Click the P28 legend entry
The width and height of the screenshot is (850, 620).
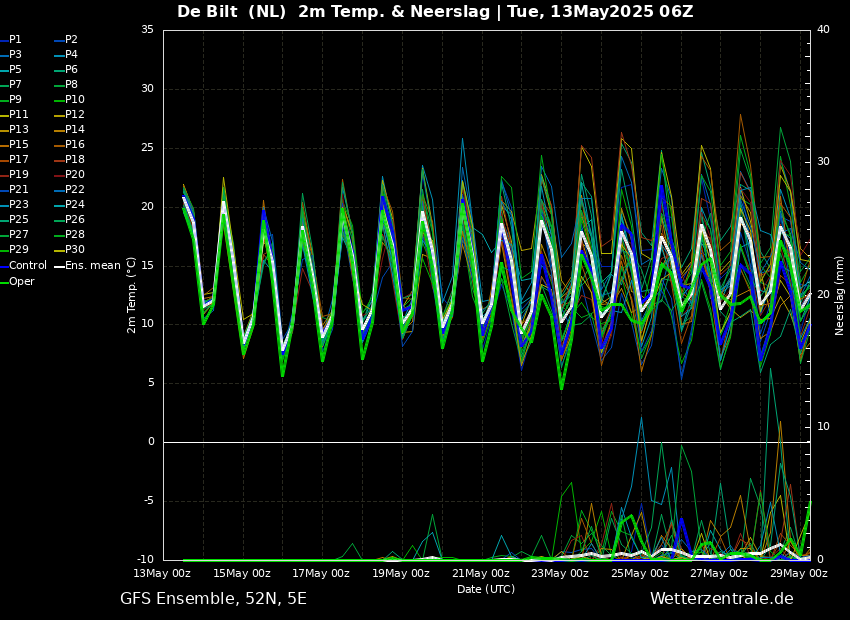(x=75, y=235)
